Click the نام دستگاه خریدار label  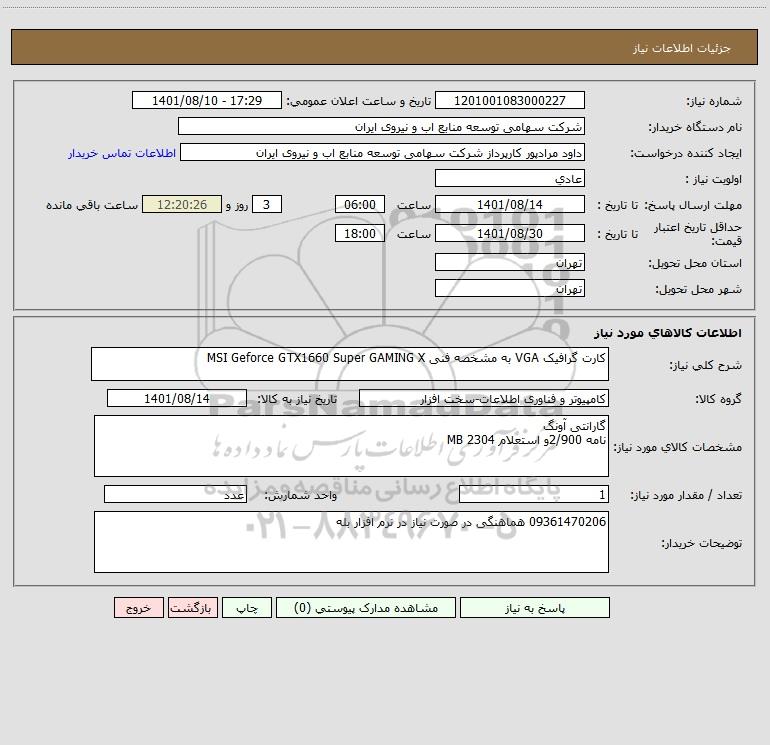click(695, 128)
